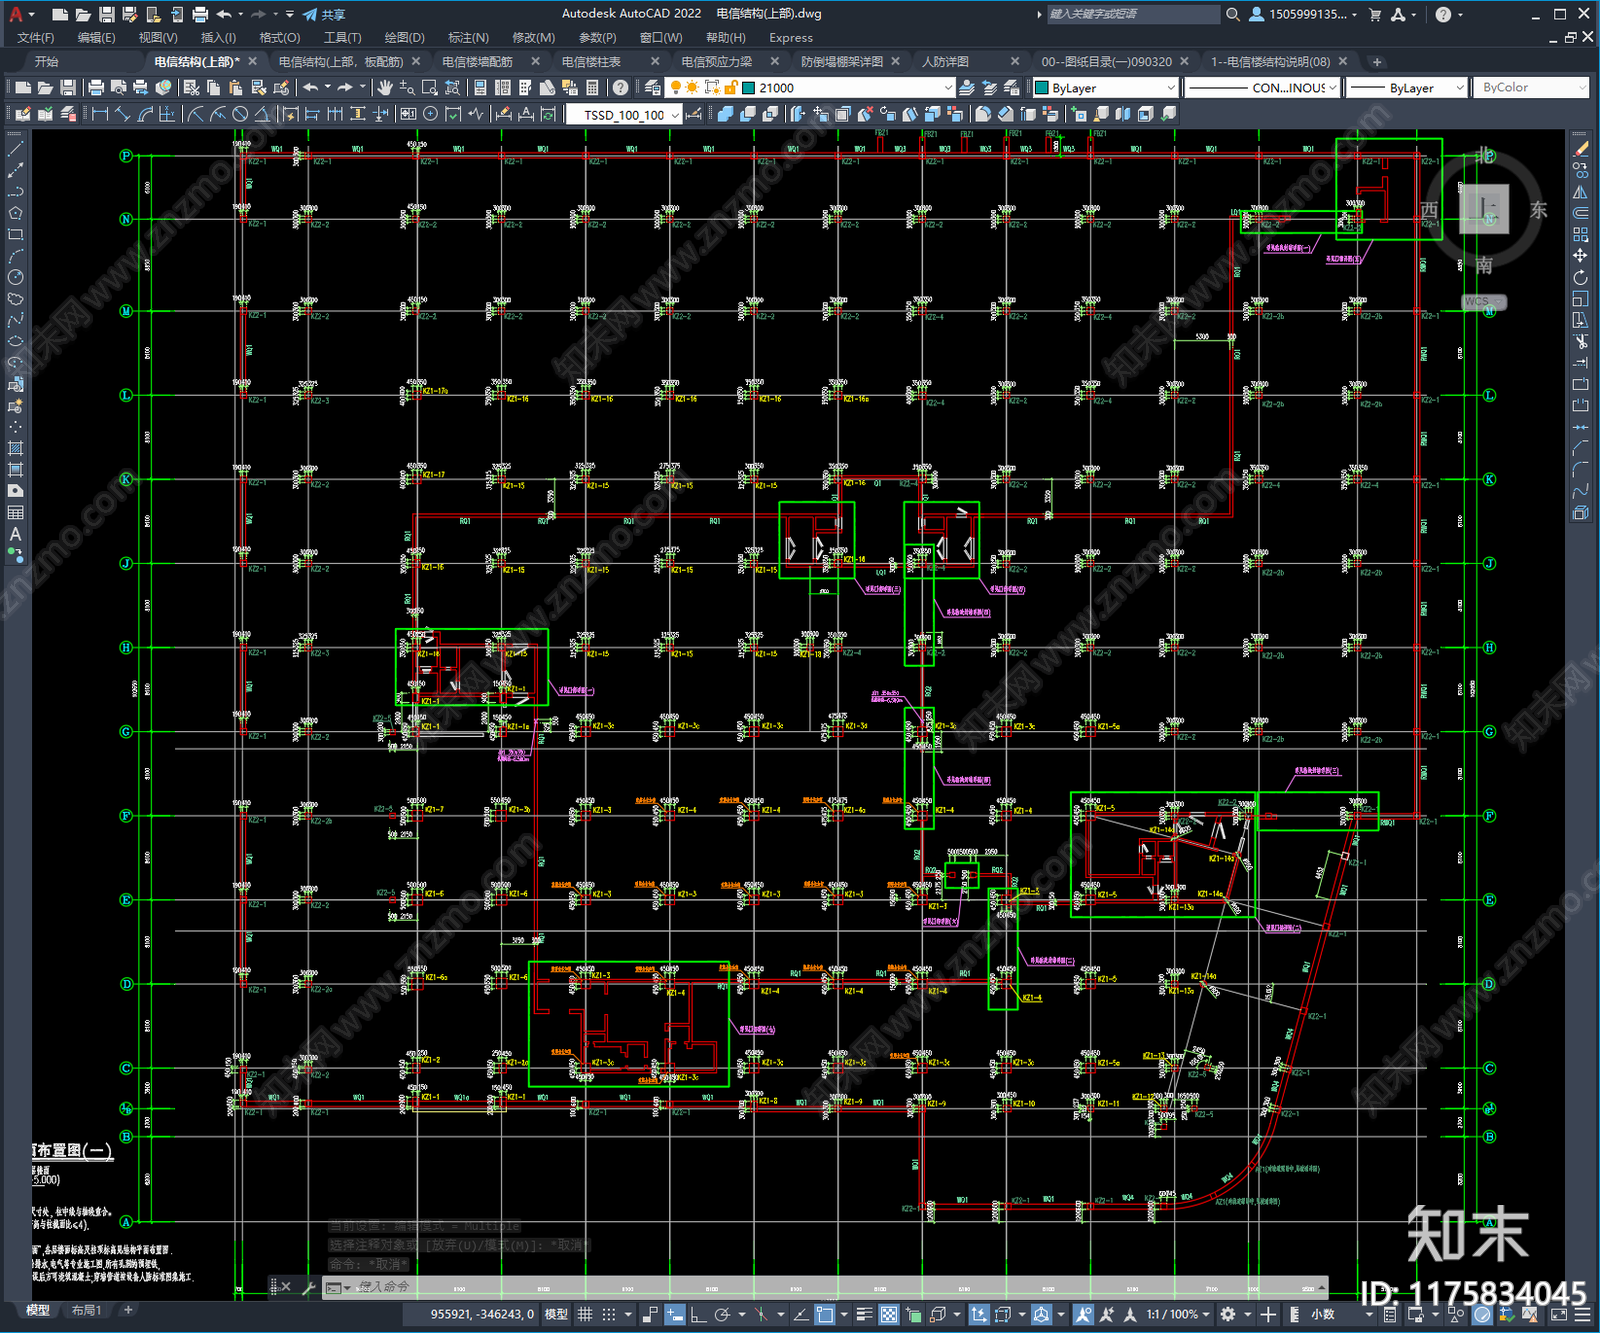This screenshot has height=1333, width=1600.
Task: Click the Linear dimension icon
Action: tap(100, 114)
